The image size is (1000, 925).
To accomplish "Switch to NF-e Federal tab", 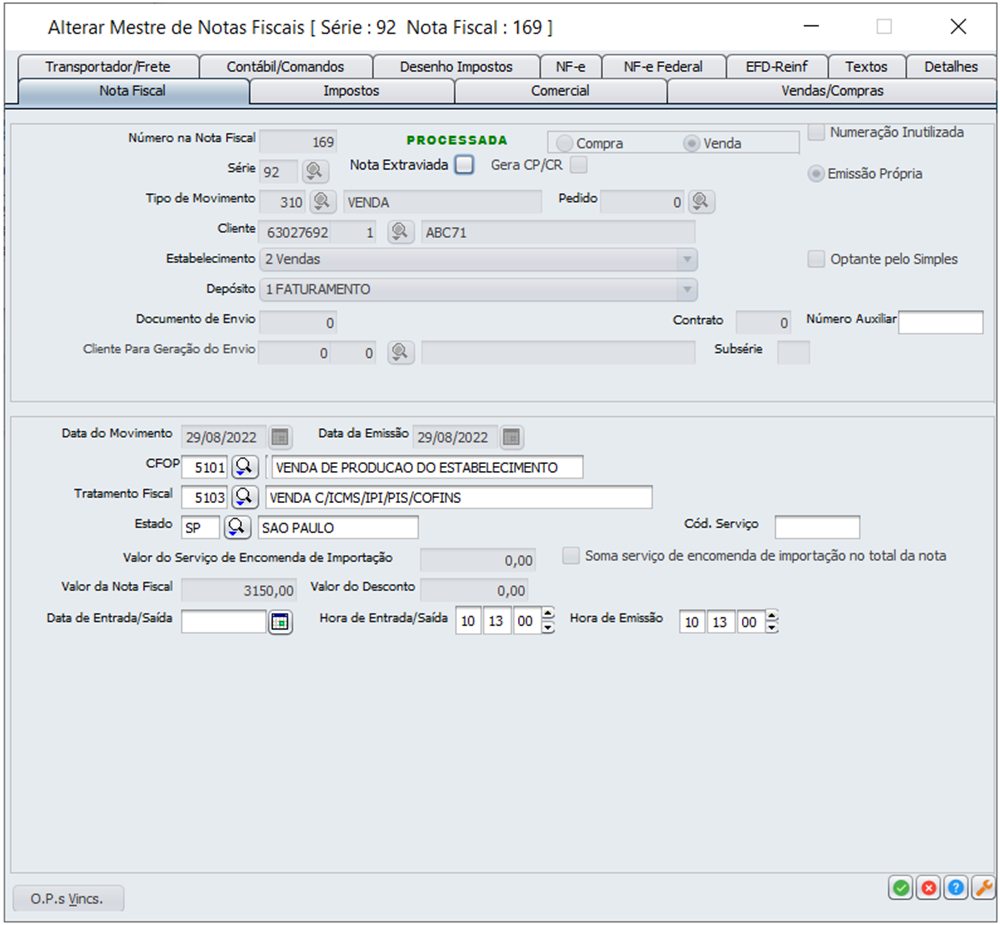I will coord(663,66).
